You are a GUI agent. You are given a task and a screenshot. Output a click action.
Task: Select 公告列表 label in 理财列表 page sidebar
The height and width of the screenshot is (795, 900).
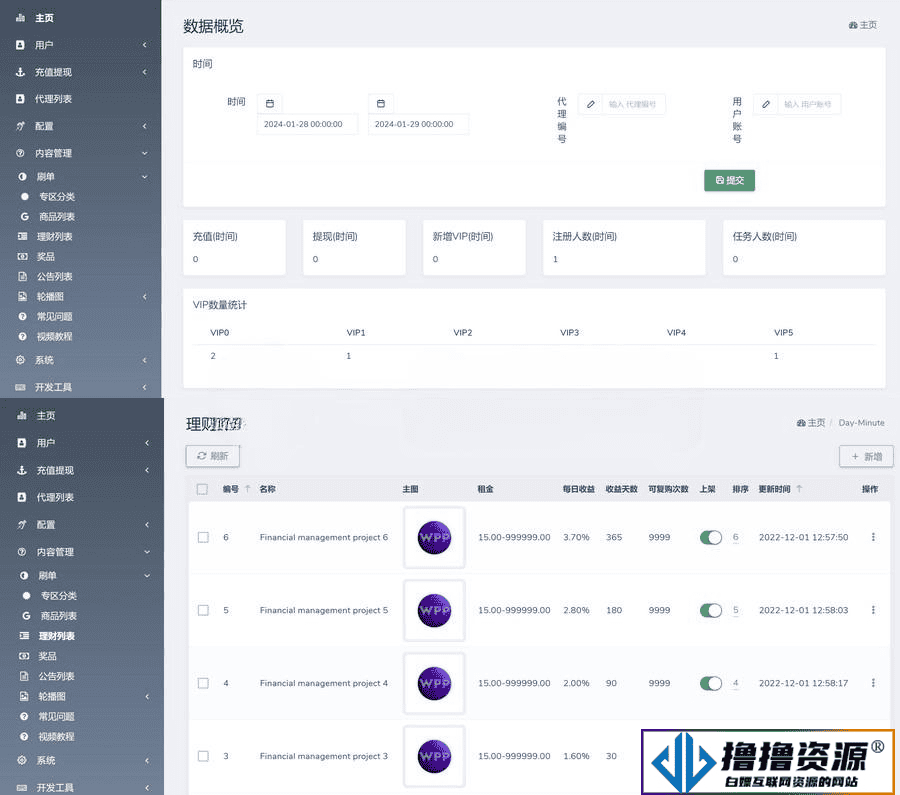[56, 676]
